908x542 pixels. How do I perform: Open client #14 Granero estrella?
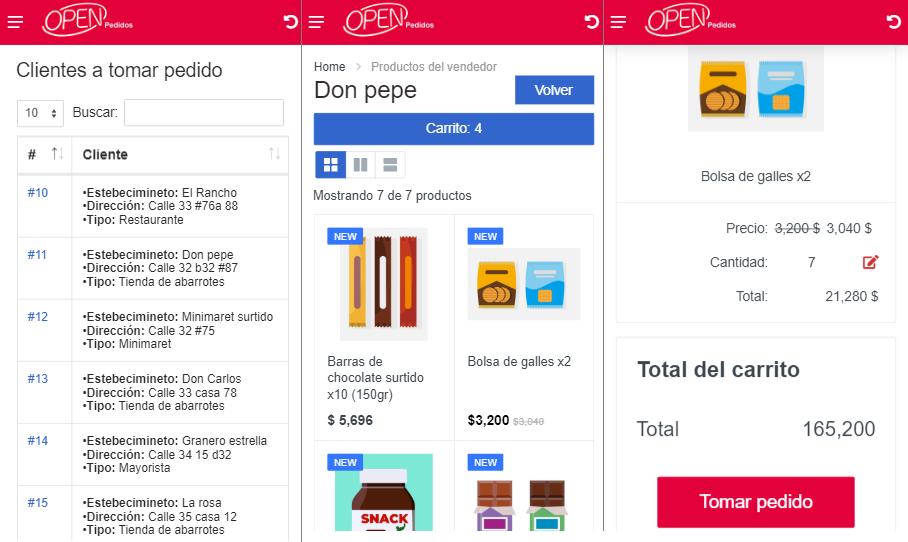pyautogui.click(x=38, y=441)
